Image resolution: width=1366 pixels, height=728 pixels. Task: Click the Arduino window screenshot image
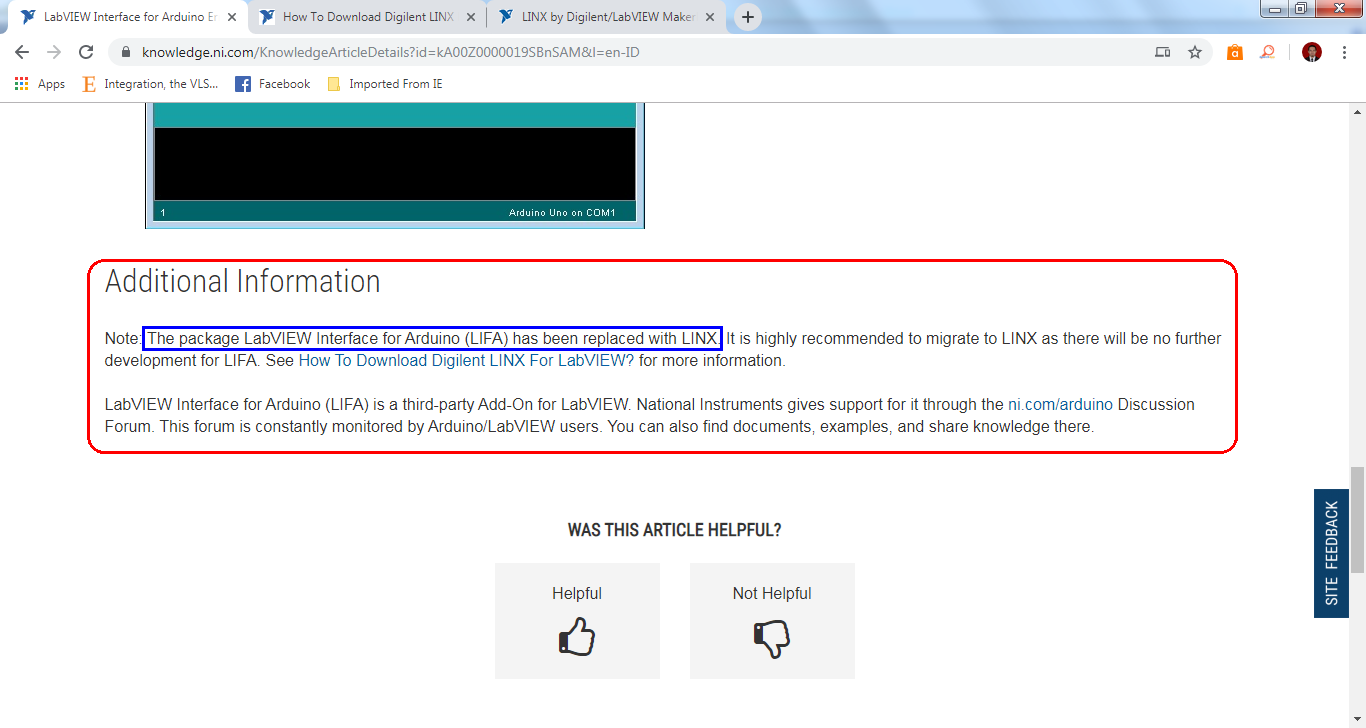point(395,165)
